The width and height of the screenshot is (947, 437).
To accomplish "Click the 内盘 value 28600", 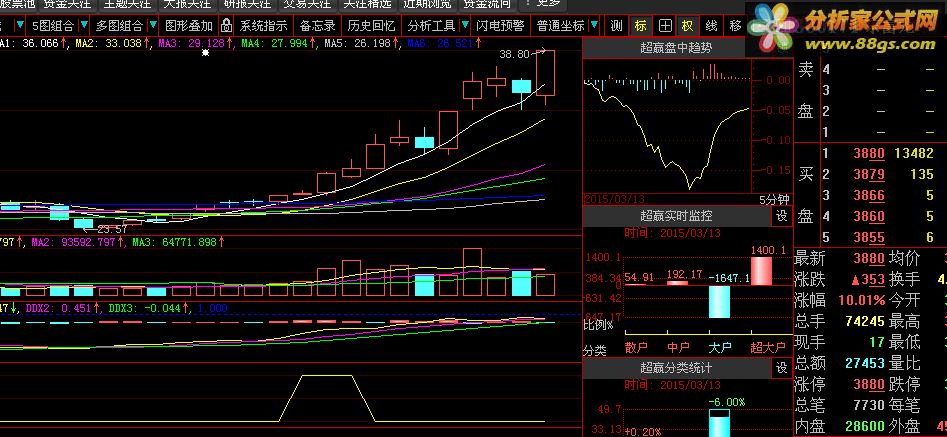I will pos(865,426).
